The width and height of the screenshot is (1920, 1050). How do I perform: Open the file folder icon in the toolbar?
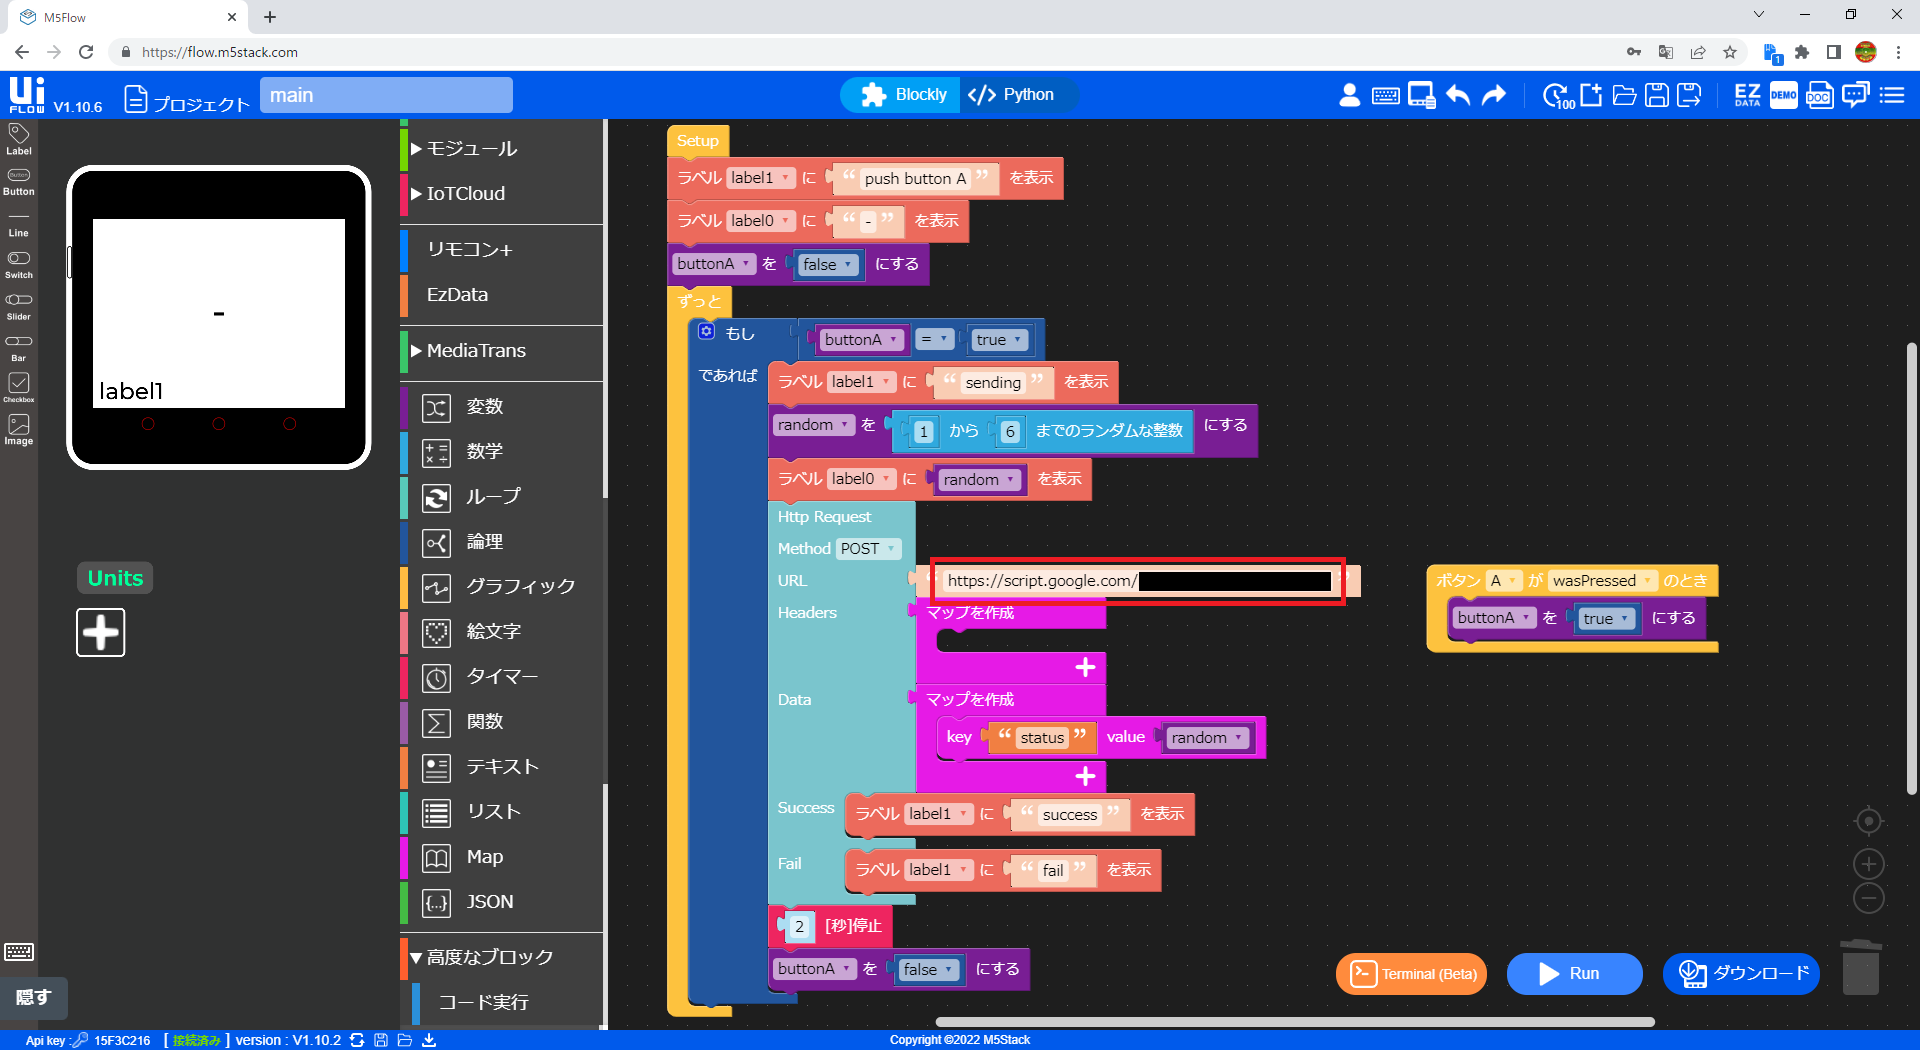click(1625, 95)
